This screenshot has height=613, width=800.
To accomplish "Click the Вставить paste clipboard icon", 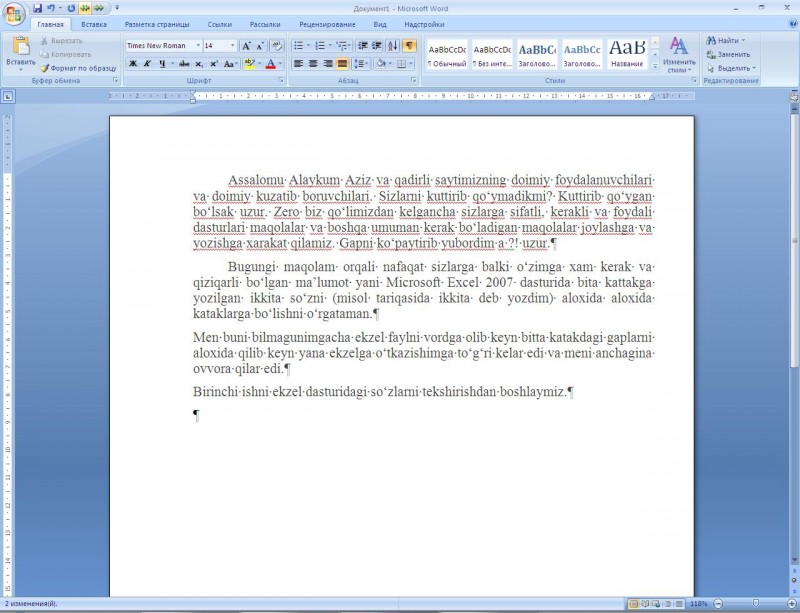I will pyautogui.click(x=21, y=45).
